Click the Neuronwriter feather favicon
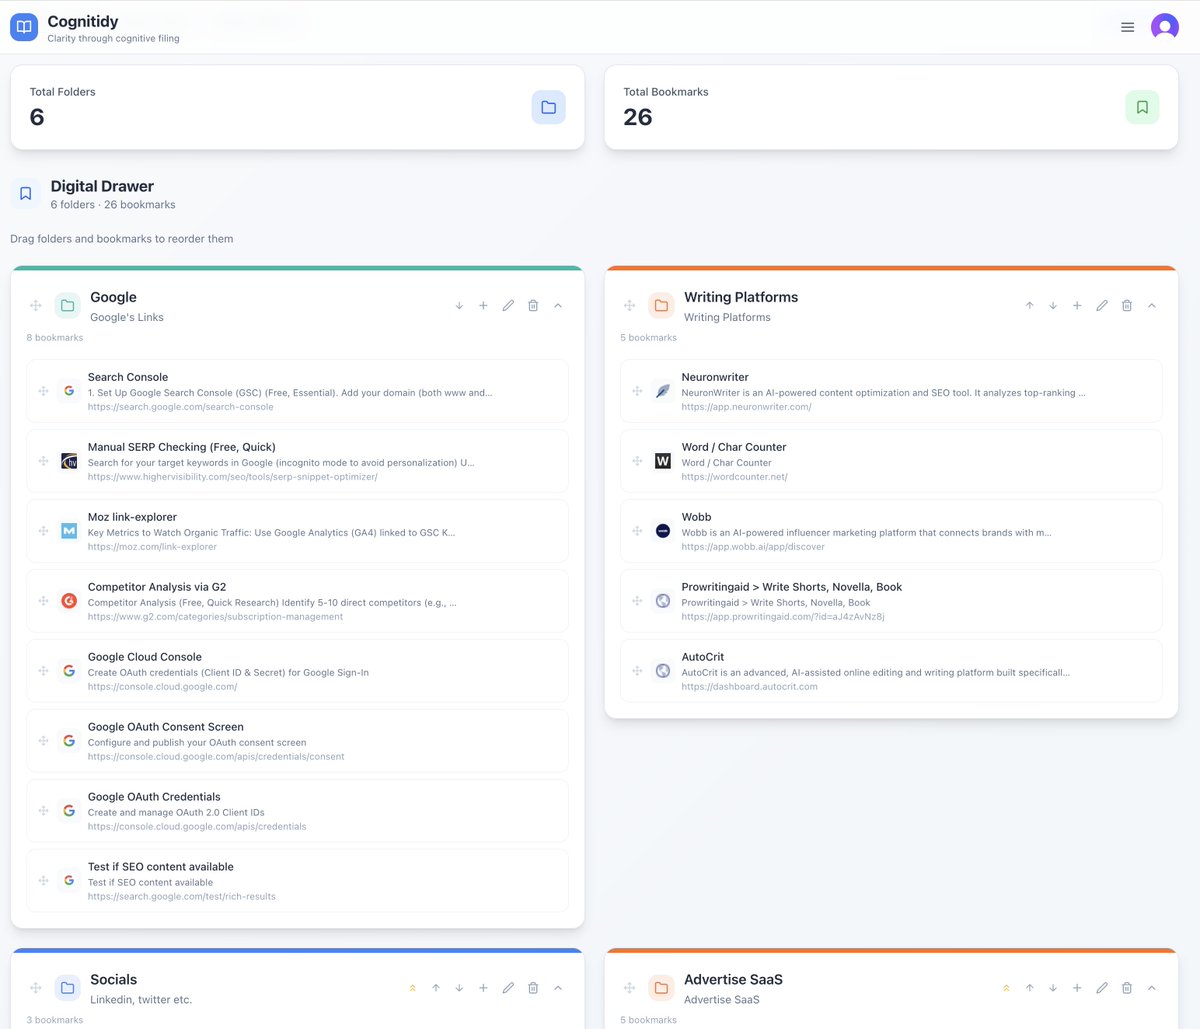This screenshot has height=1029, width=1200. (x=663, y=391)
